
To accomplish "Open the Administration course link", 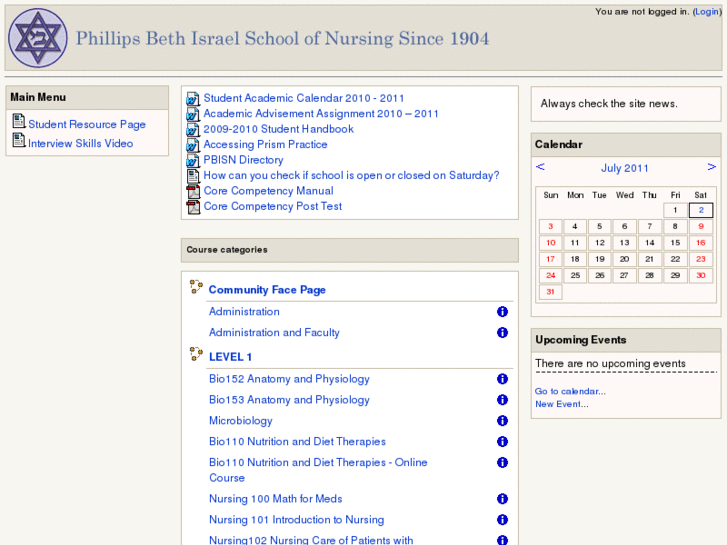I will 244,312.
